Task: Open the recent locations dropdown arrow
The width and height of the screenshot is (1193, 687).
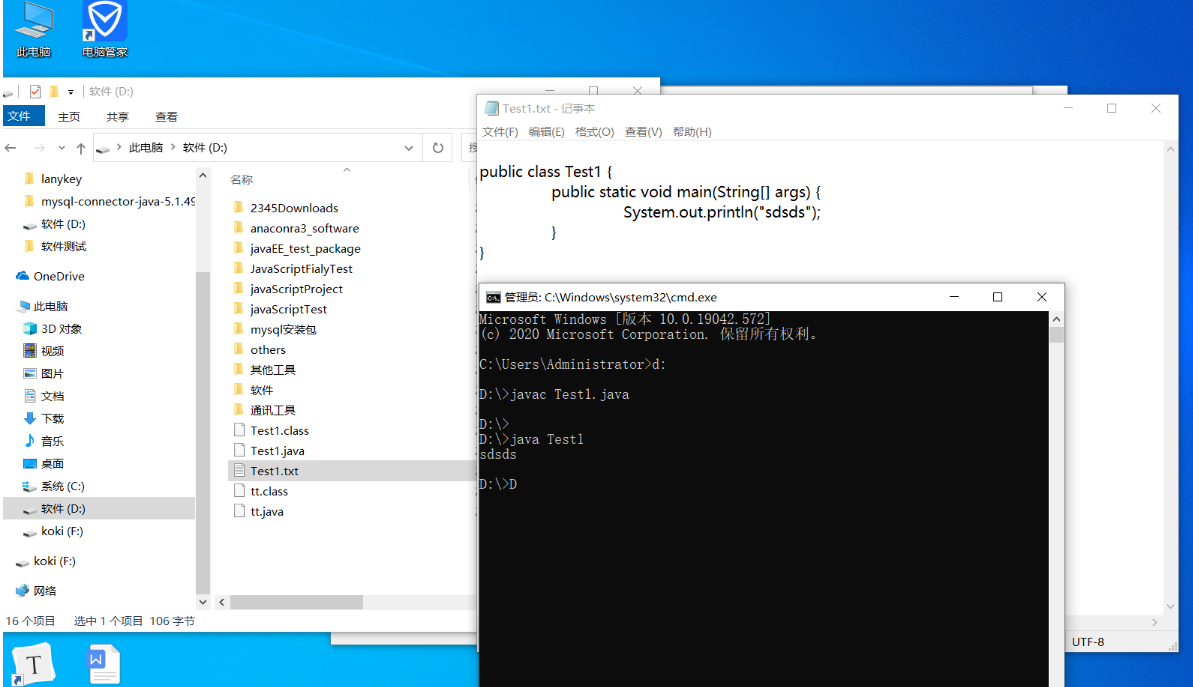Action: 62,148
